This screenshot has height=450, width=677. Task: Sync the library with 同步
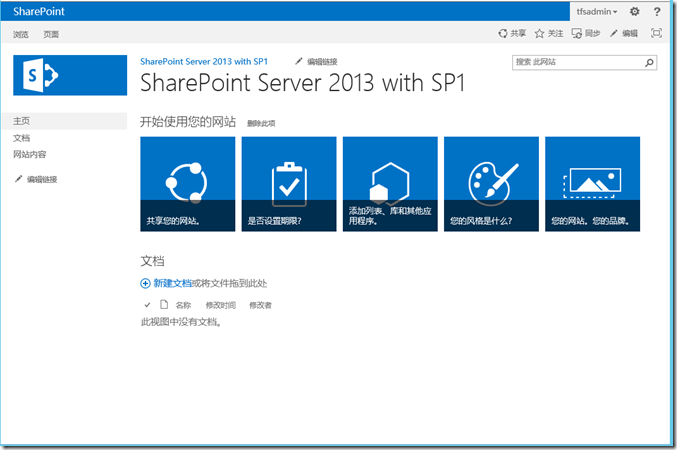click(586, 33)
